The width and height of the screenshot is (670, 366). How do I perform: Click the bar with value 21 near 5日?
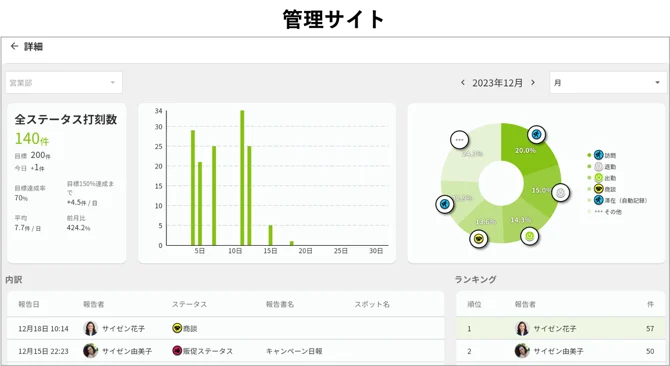[x=200, y=204]
